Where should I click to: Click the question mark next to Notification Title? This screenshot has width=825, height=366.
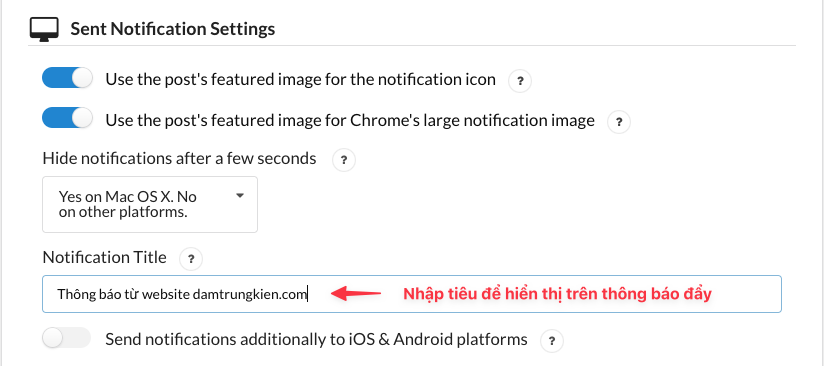[191, 259]
